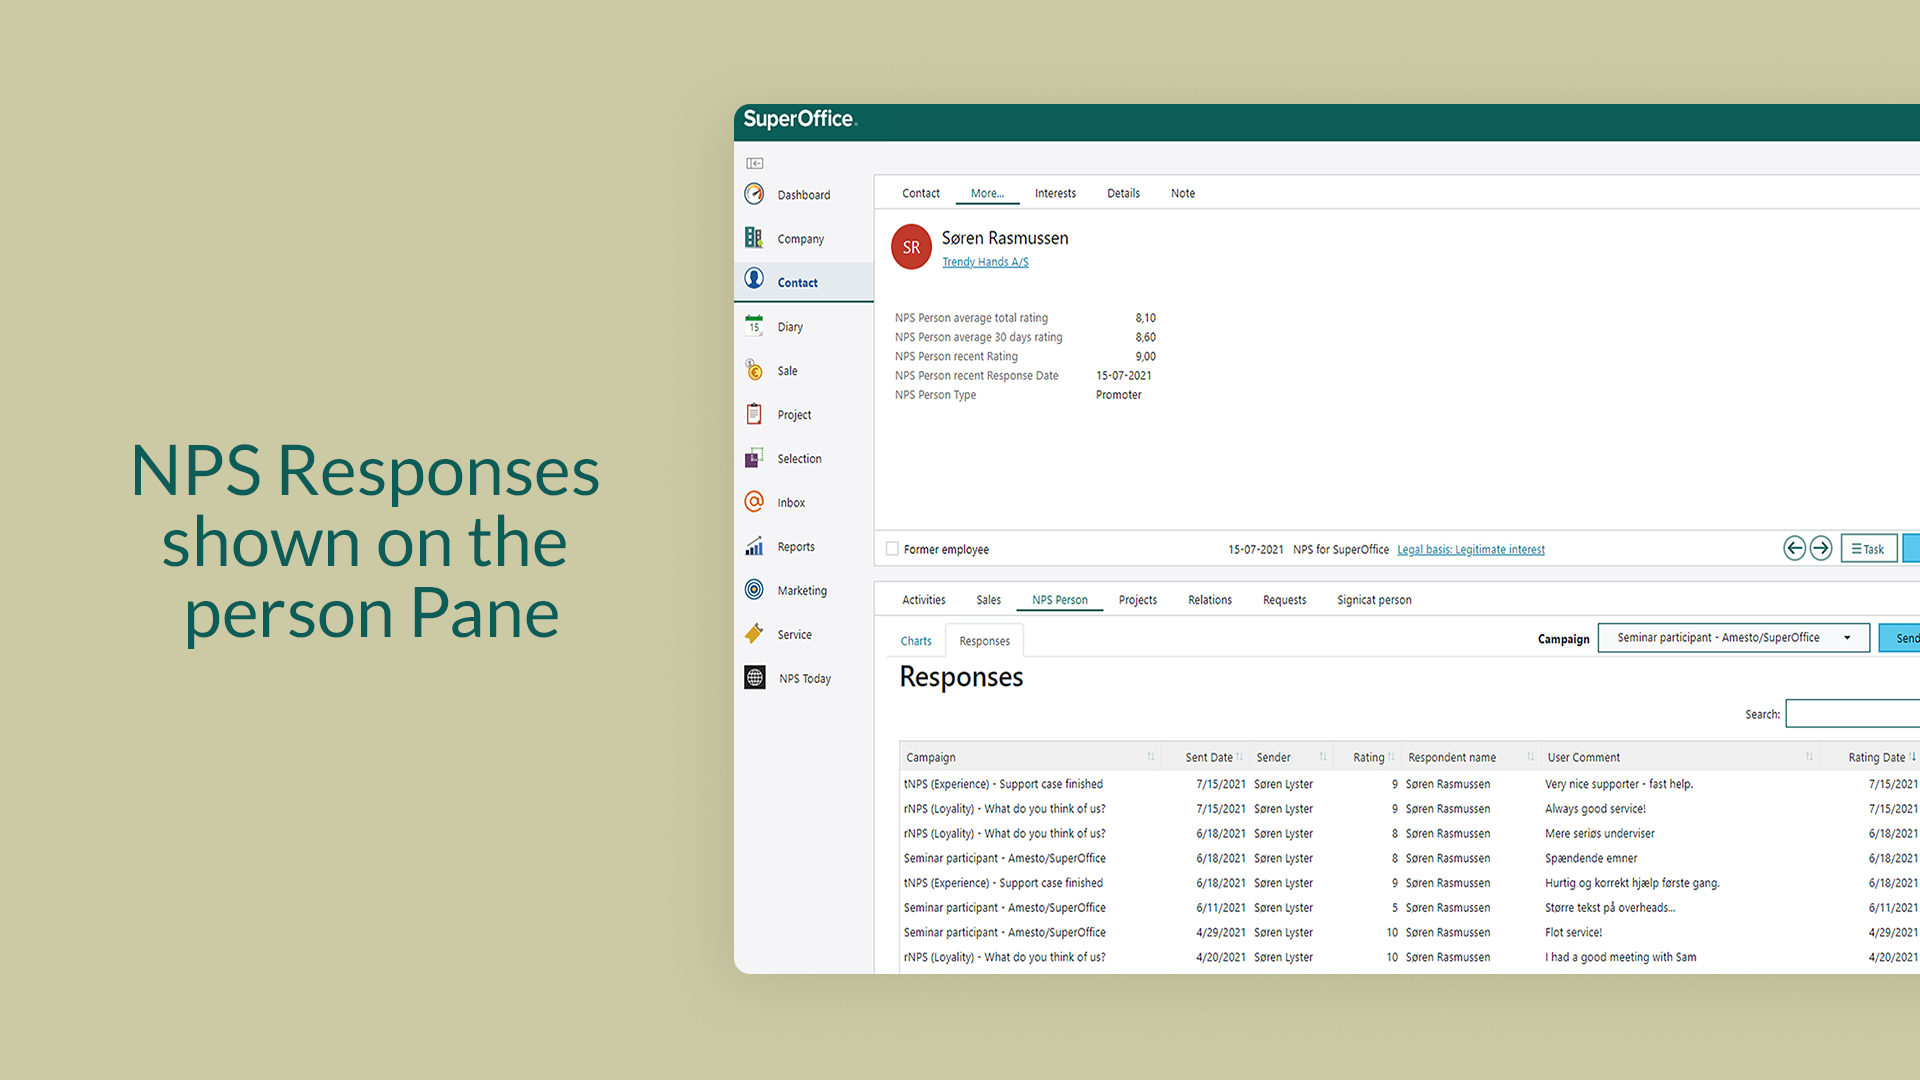Switch to the More... tab
The image size is (1920, 1080).
click(x=987, y=193)
